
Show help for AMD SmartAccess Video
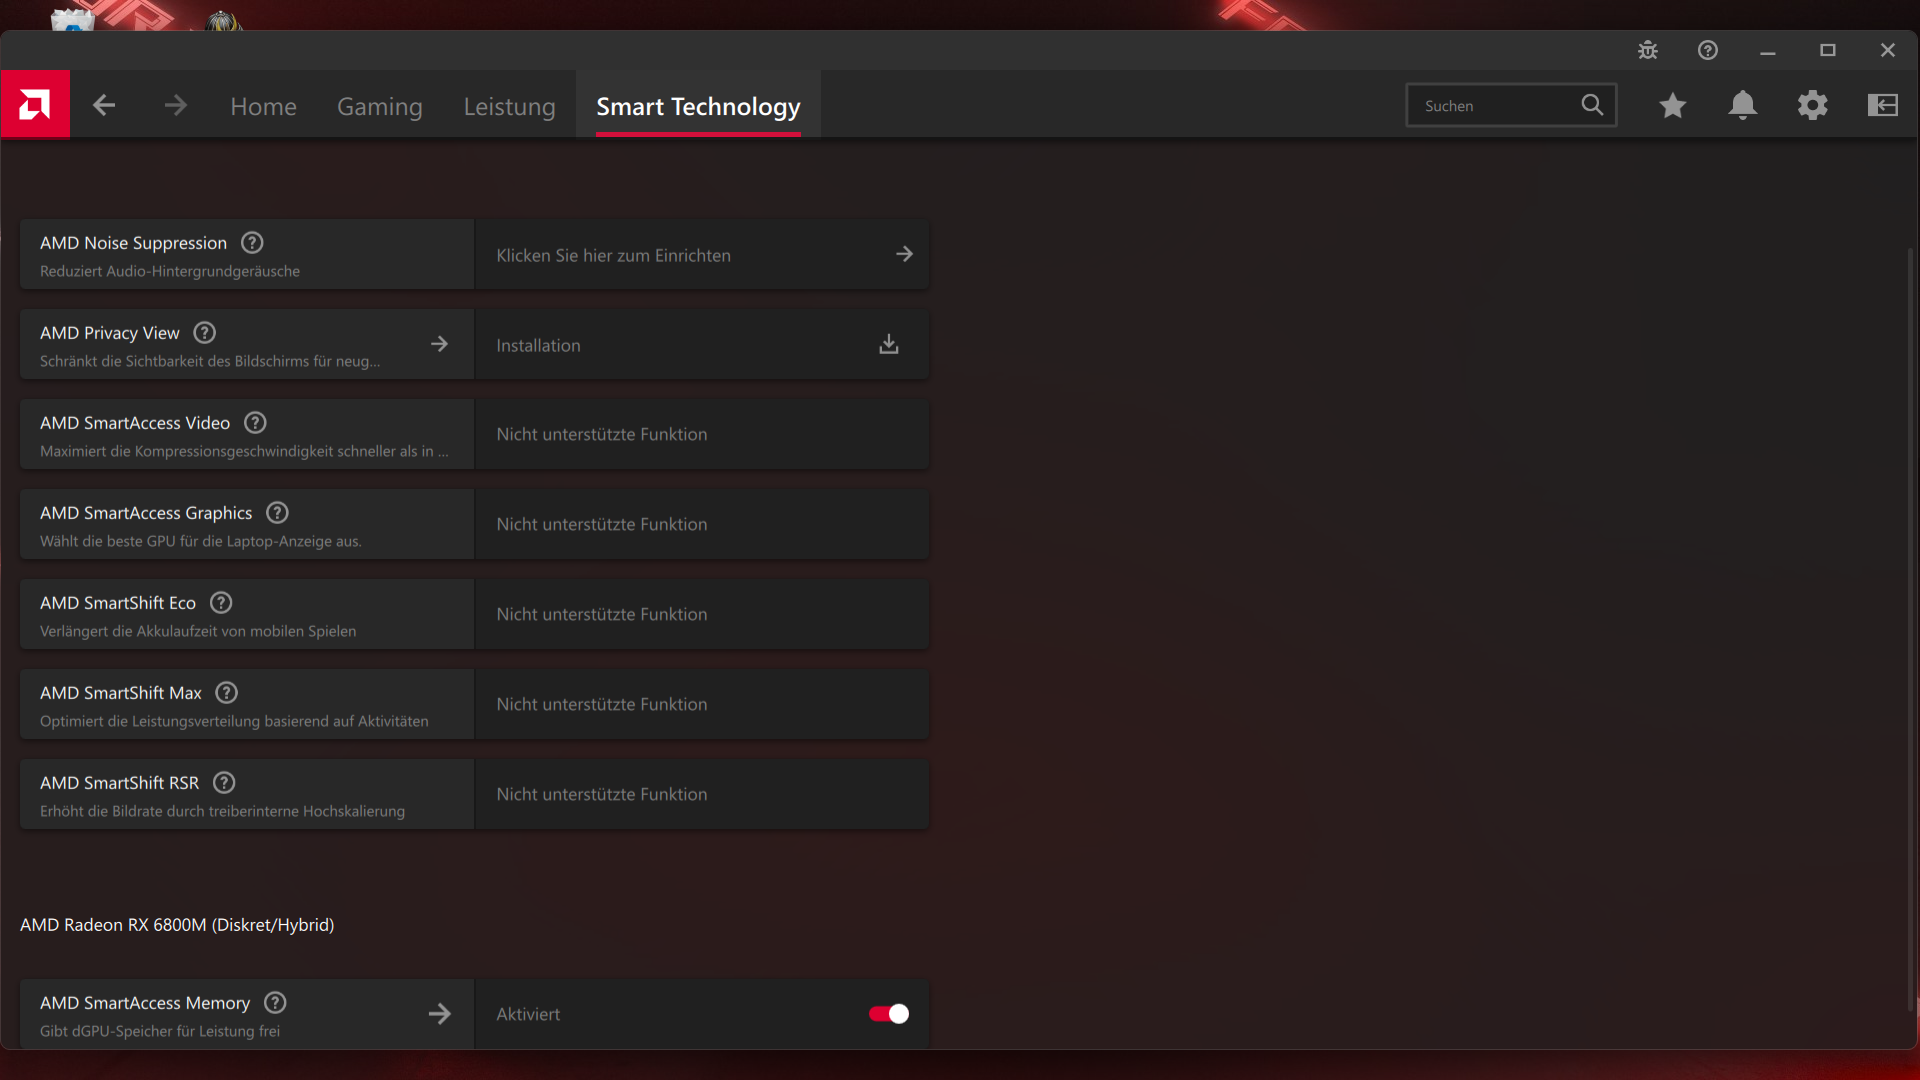(x=255, y=423)
